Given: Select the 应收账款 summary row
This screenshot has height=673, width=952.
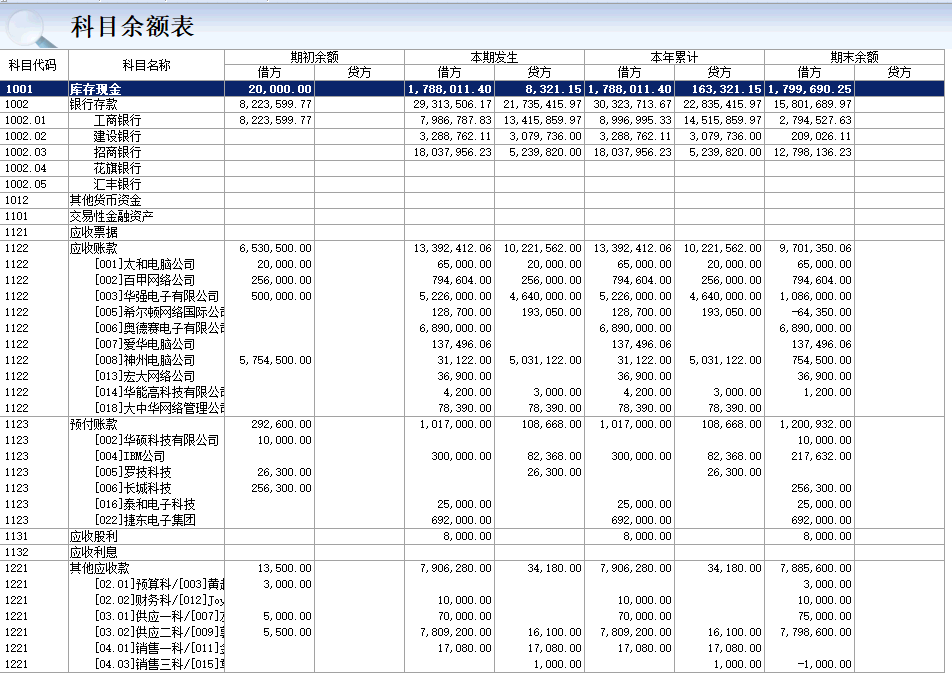Looking at the screenshot, I should pos(472,248).
